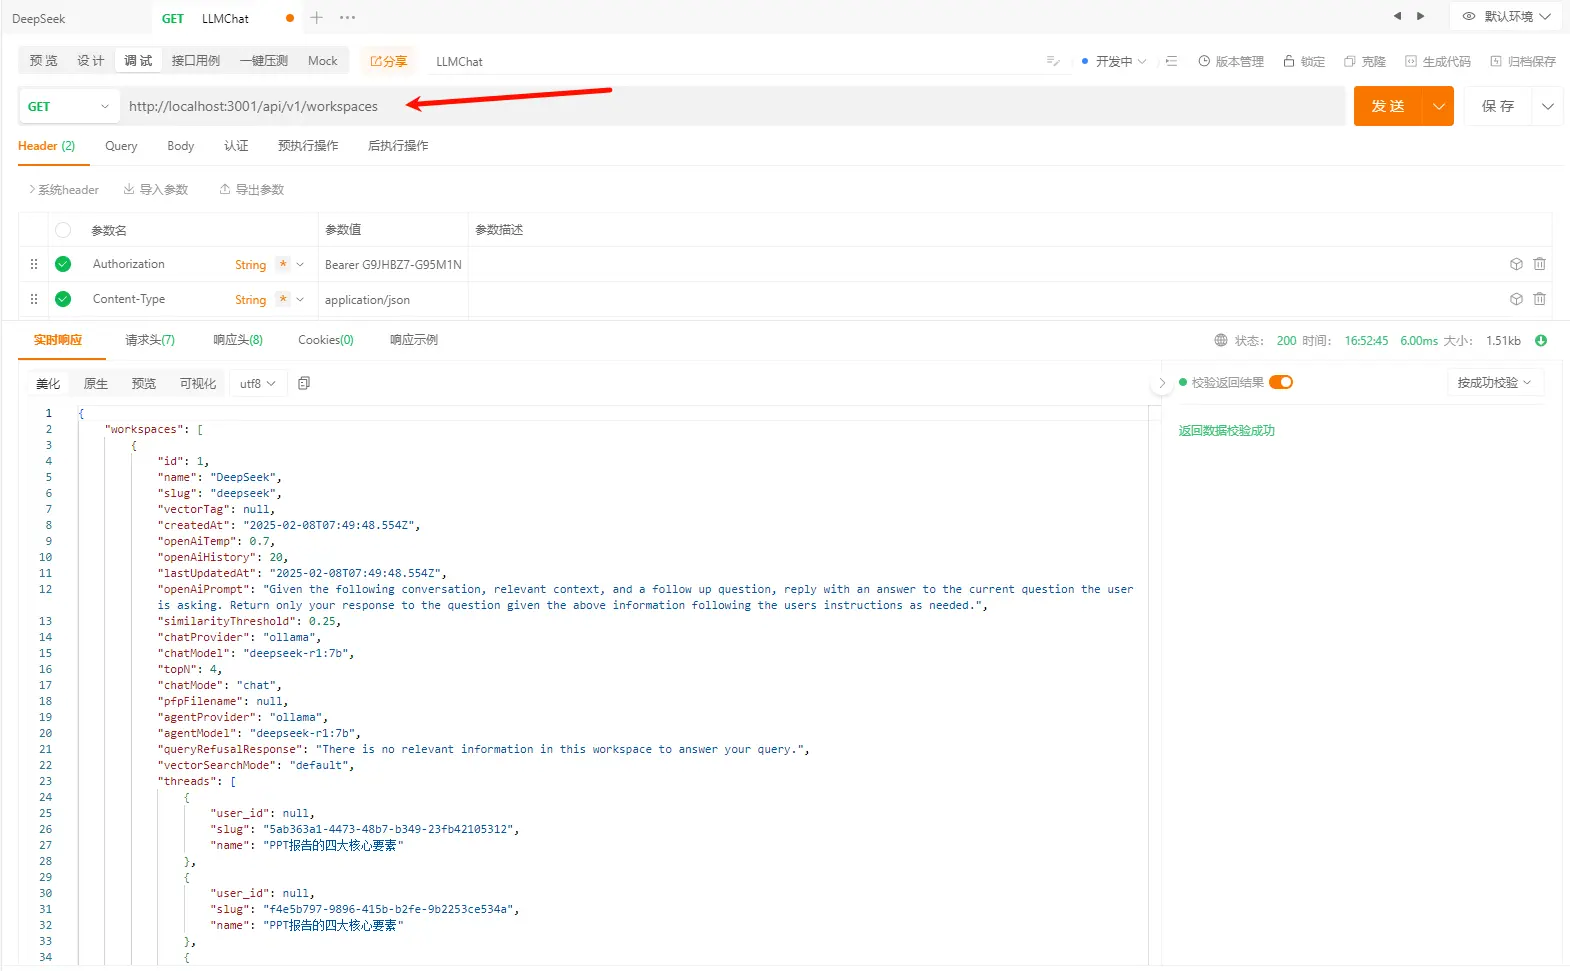This screenshot has width=1570, height=971.
Task: Select the 认证 auth tab
Action: 236,146
